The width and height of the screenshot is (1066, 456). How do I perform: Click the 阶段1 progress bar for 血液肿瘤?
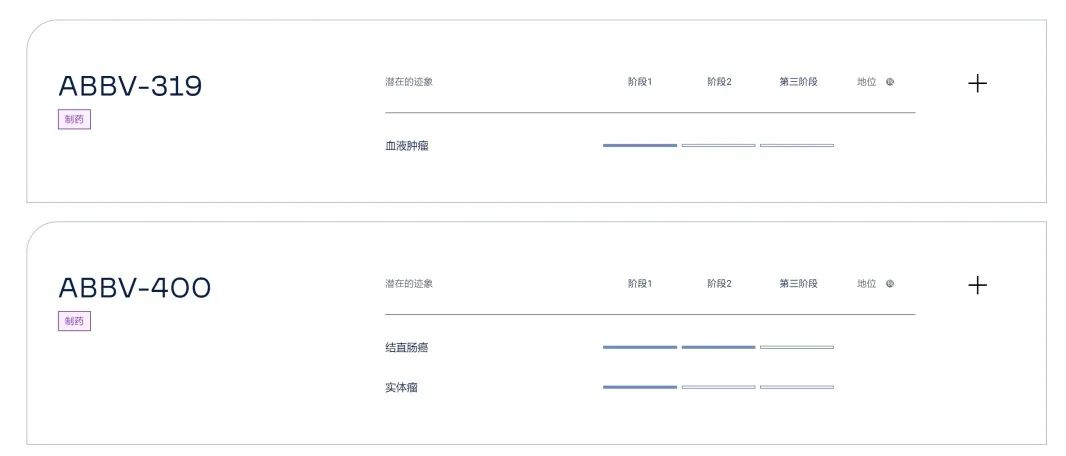click(x=640, y=146)
